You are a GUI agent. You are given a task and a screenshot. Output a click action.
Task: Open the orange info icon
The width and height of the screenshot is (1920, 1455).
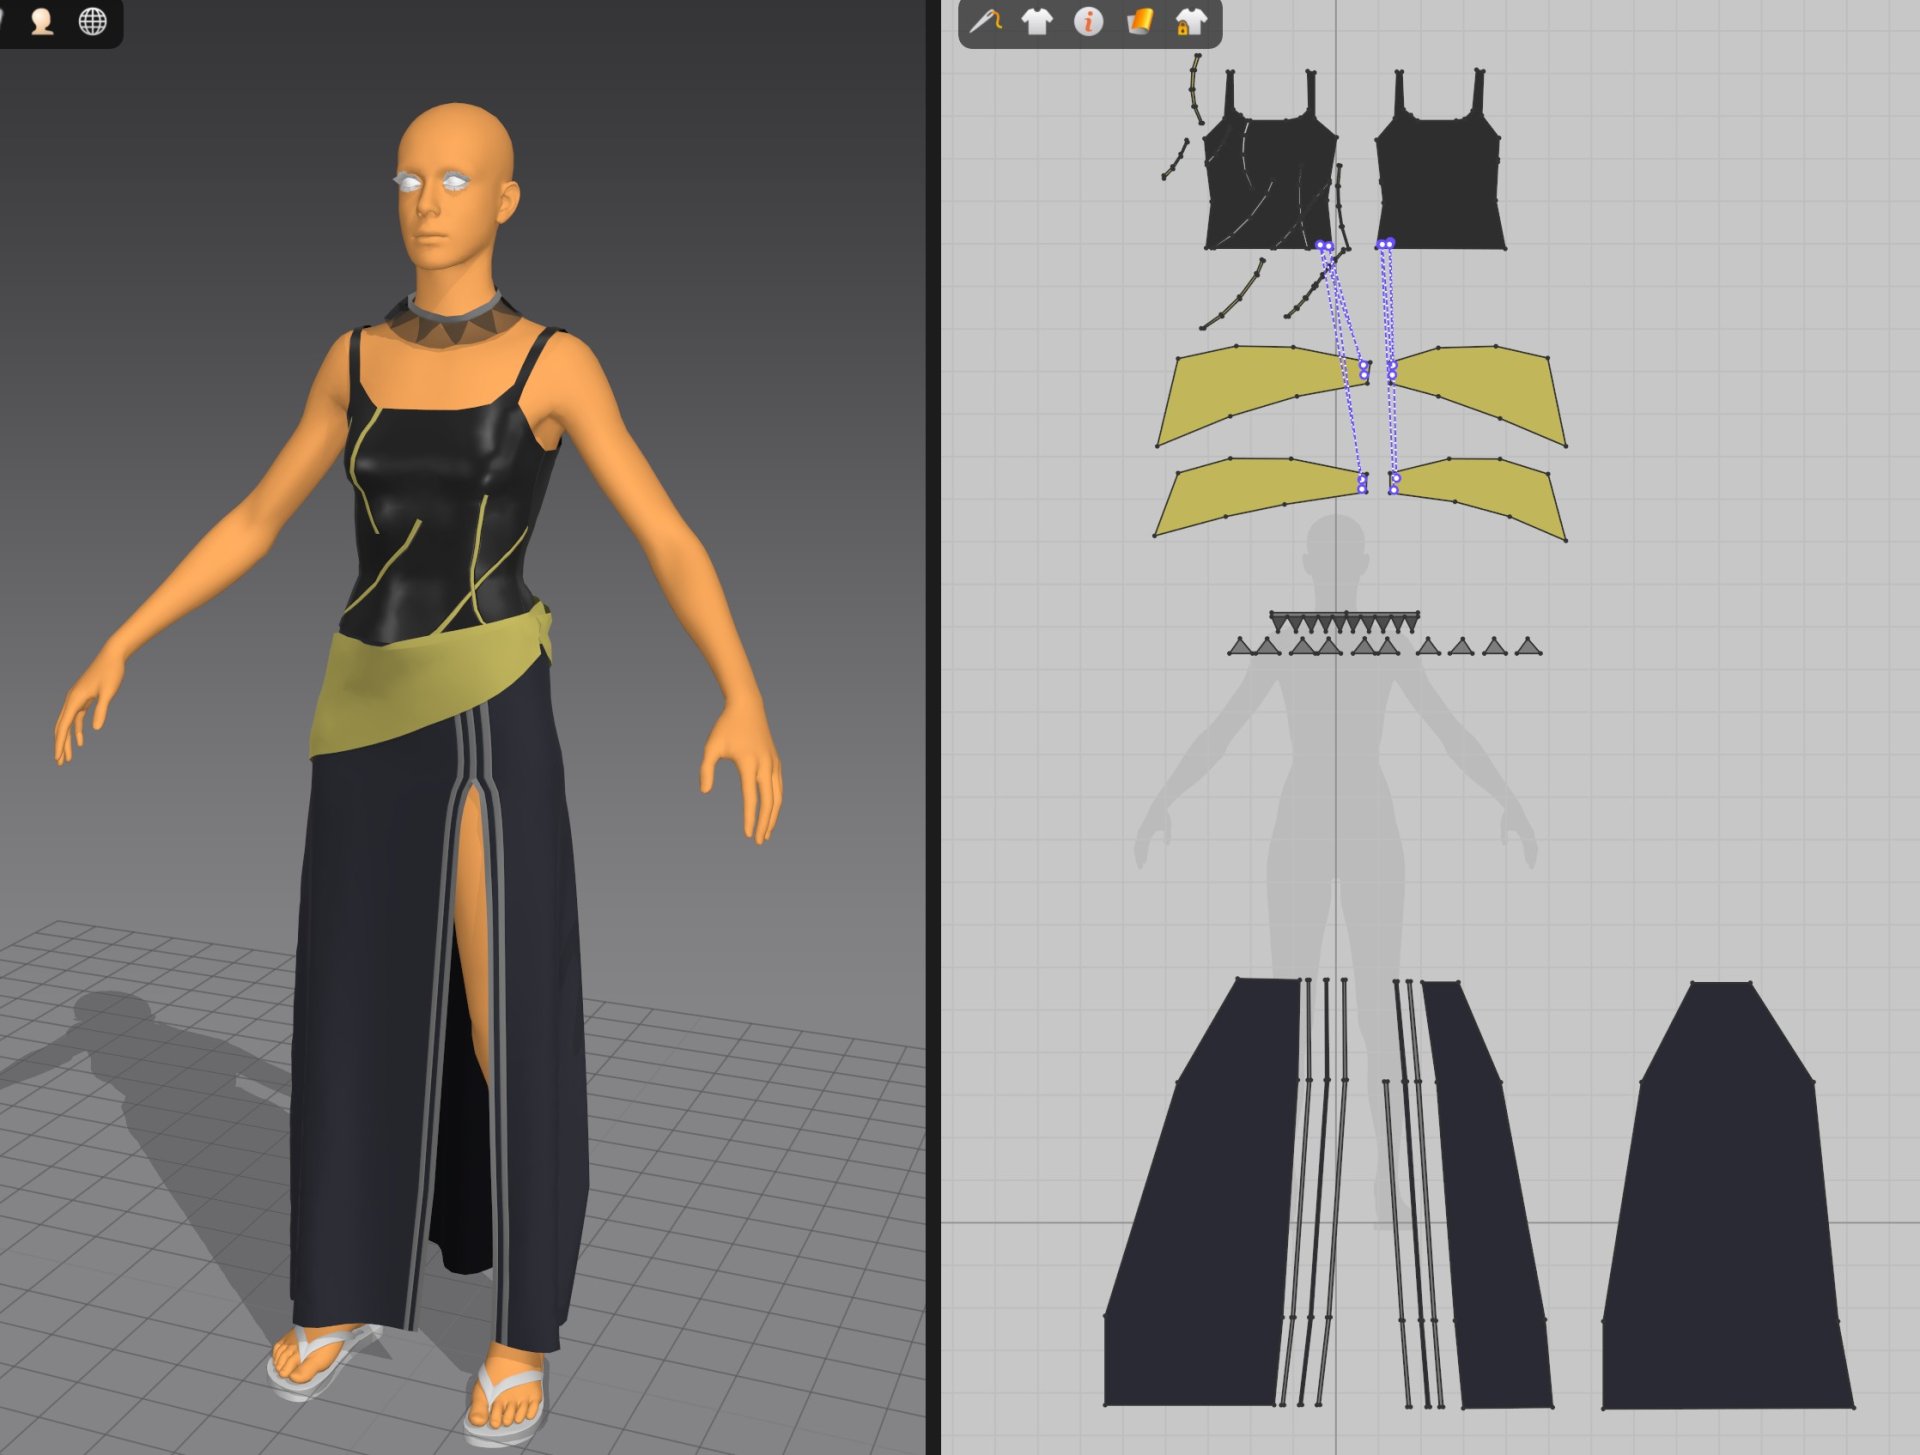point(1088,21)
